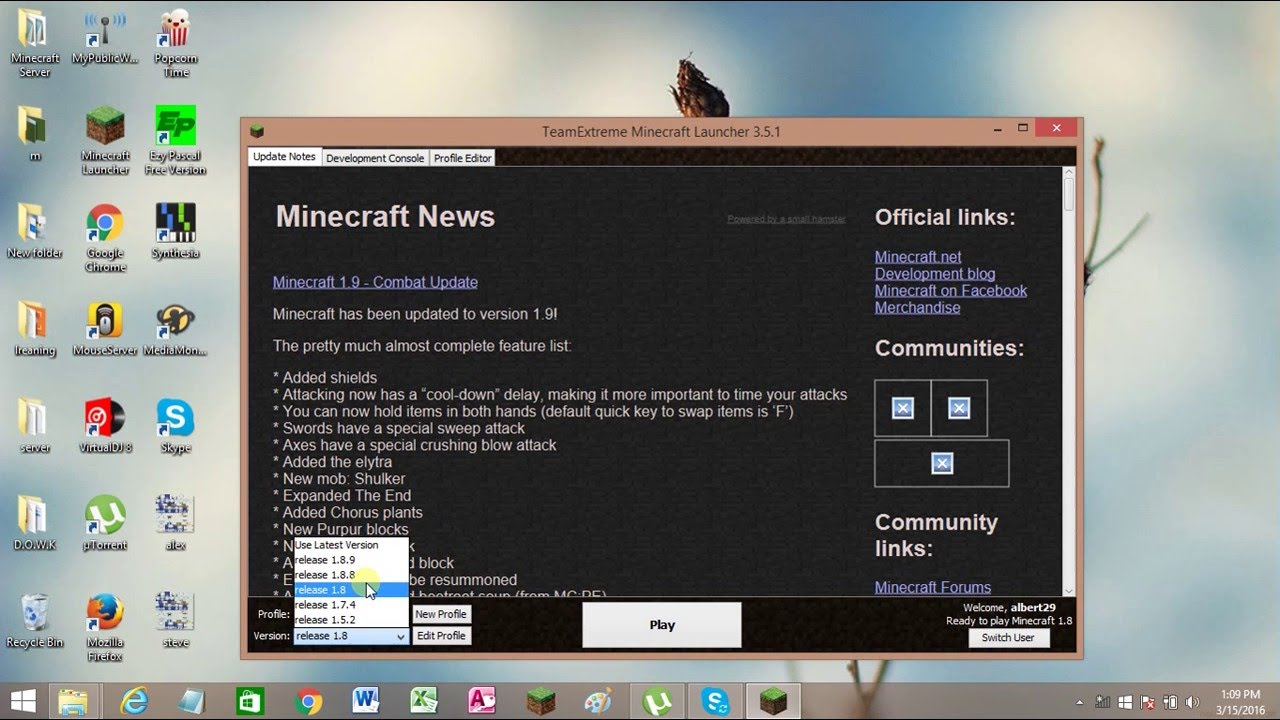Open Microsoft Access from the taskbar
Screen dimensions: 1280x720
pos(482,701)
